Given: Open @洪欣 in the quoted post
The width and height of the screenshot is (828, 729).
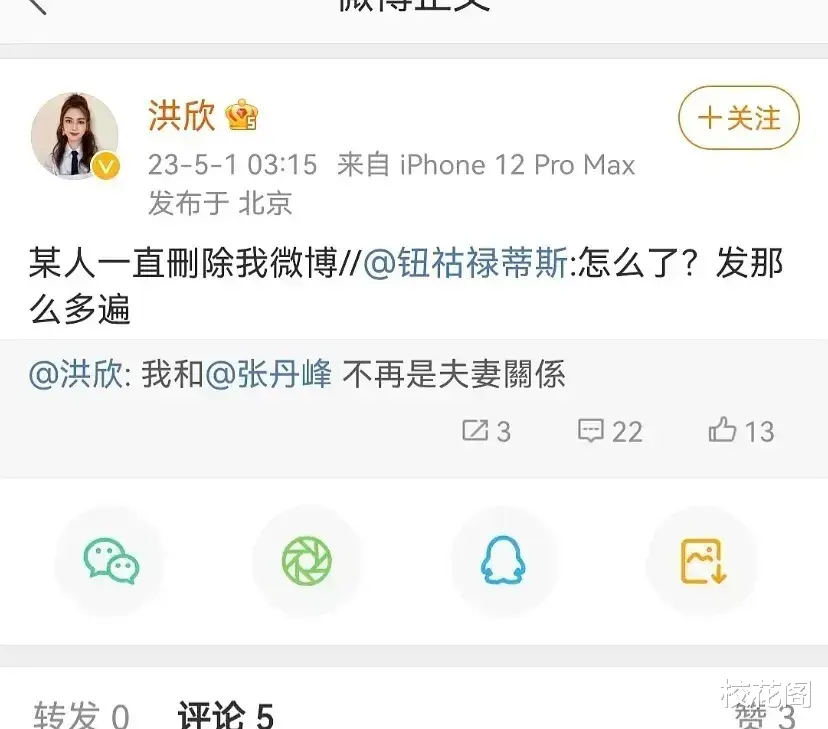Looking at the screenshot, I should [76, 374].
